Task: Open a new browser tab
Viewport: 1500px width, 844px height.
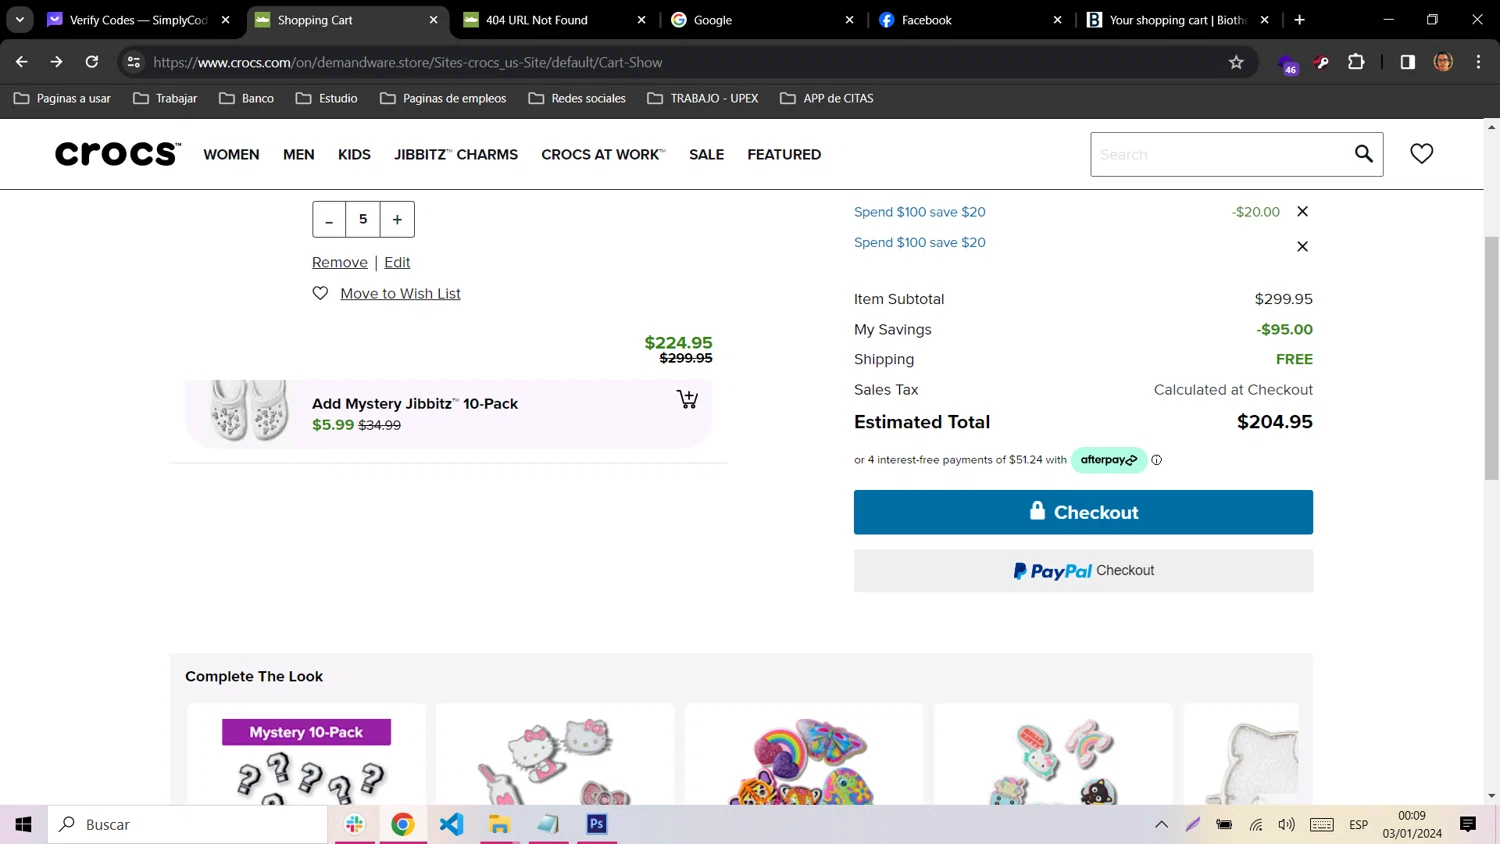Action: point(1299,19)
